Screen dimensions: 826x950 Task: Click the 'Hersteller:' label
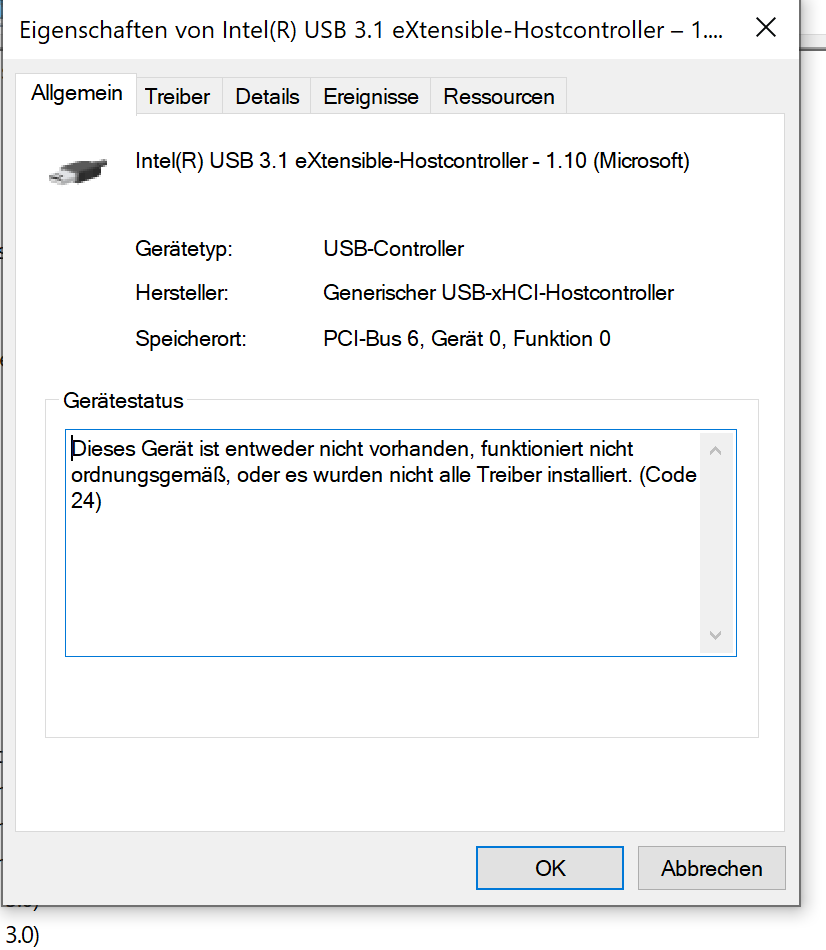tap(182, 293)
